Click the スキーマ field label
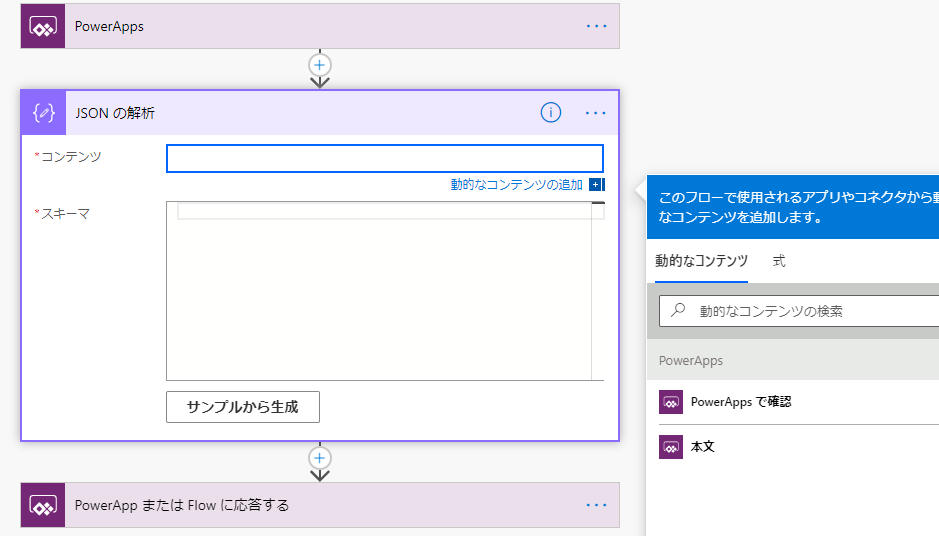This screenshot has height=536, width=939. pyautogui.click(x=65, y=214)
